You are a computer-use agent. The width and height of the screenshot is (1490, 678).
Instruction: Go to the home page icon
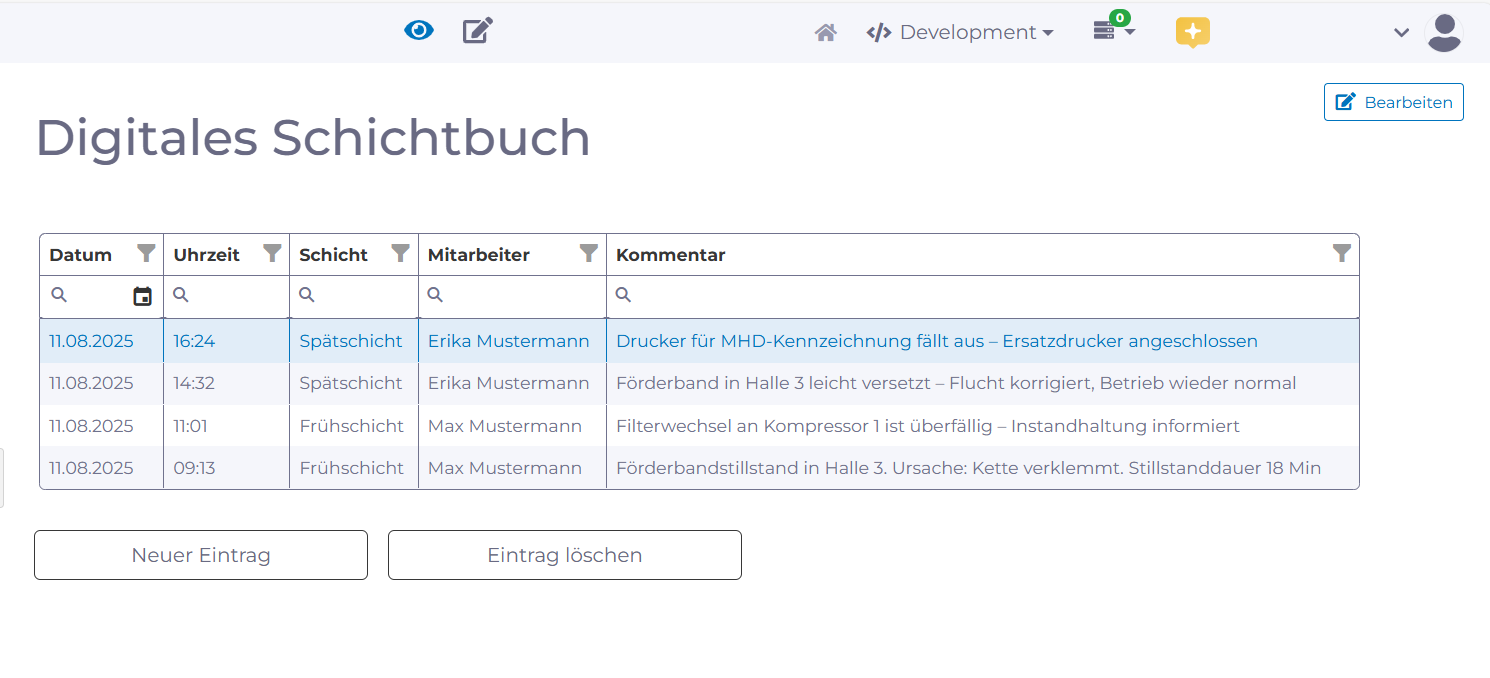[x=825, y=33]
